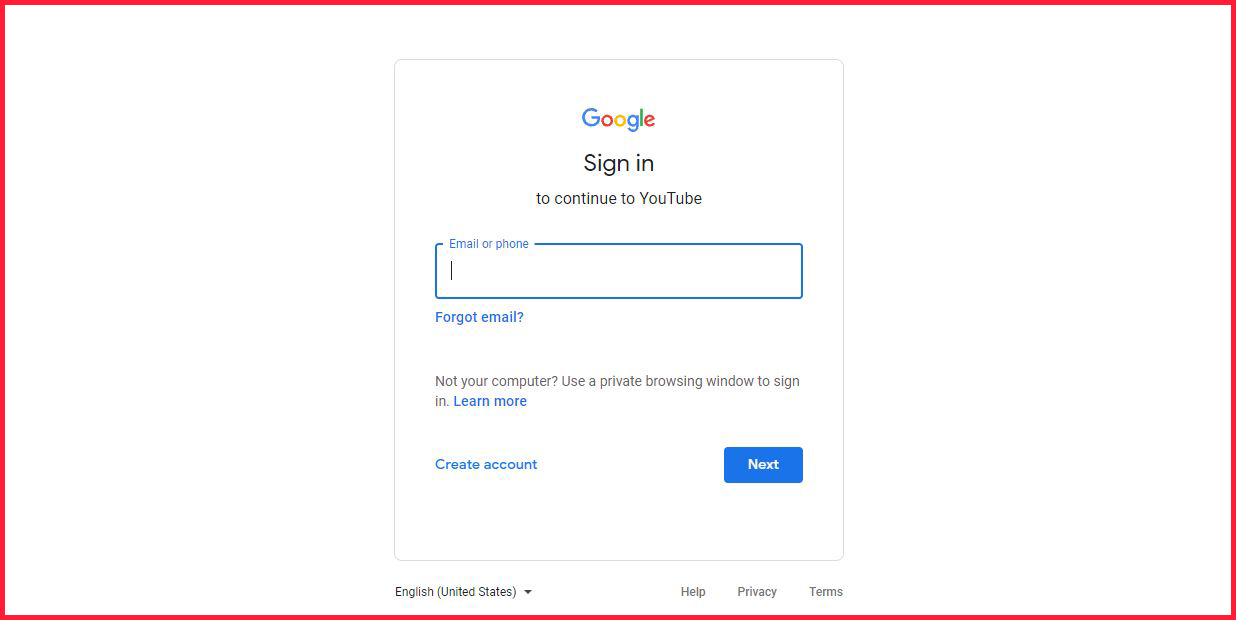The image size is (1236, 620).
Task: Expand the English (United States) language selector
Action: tap(464, 592)
